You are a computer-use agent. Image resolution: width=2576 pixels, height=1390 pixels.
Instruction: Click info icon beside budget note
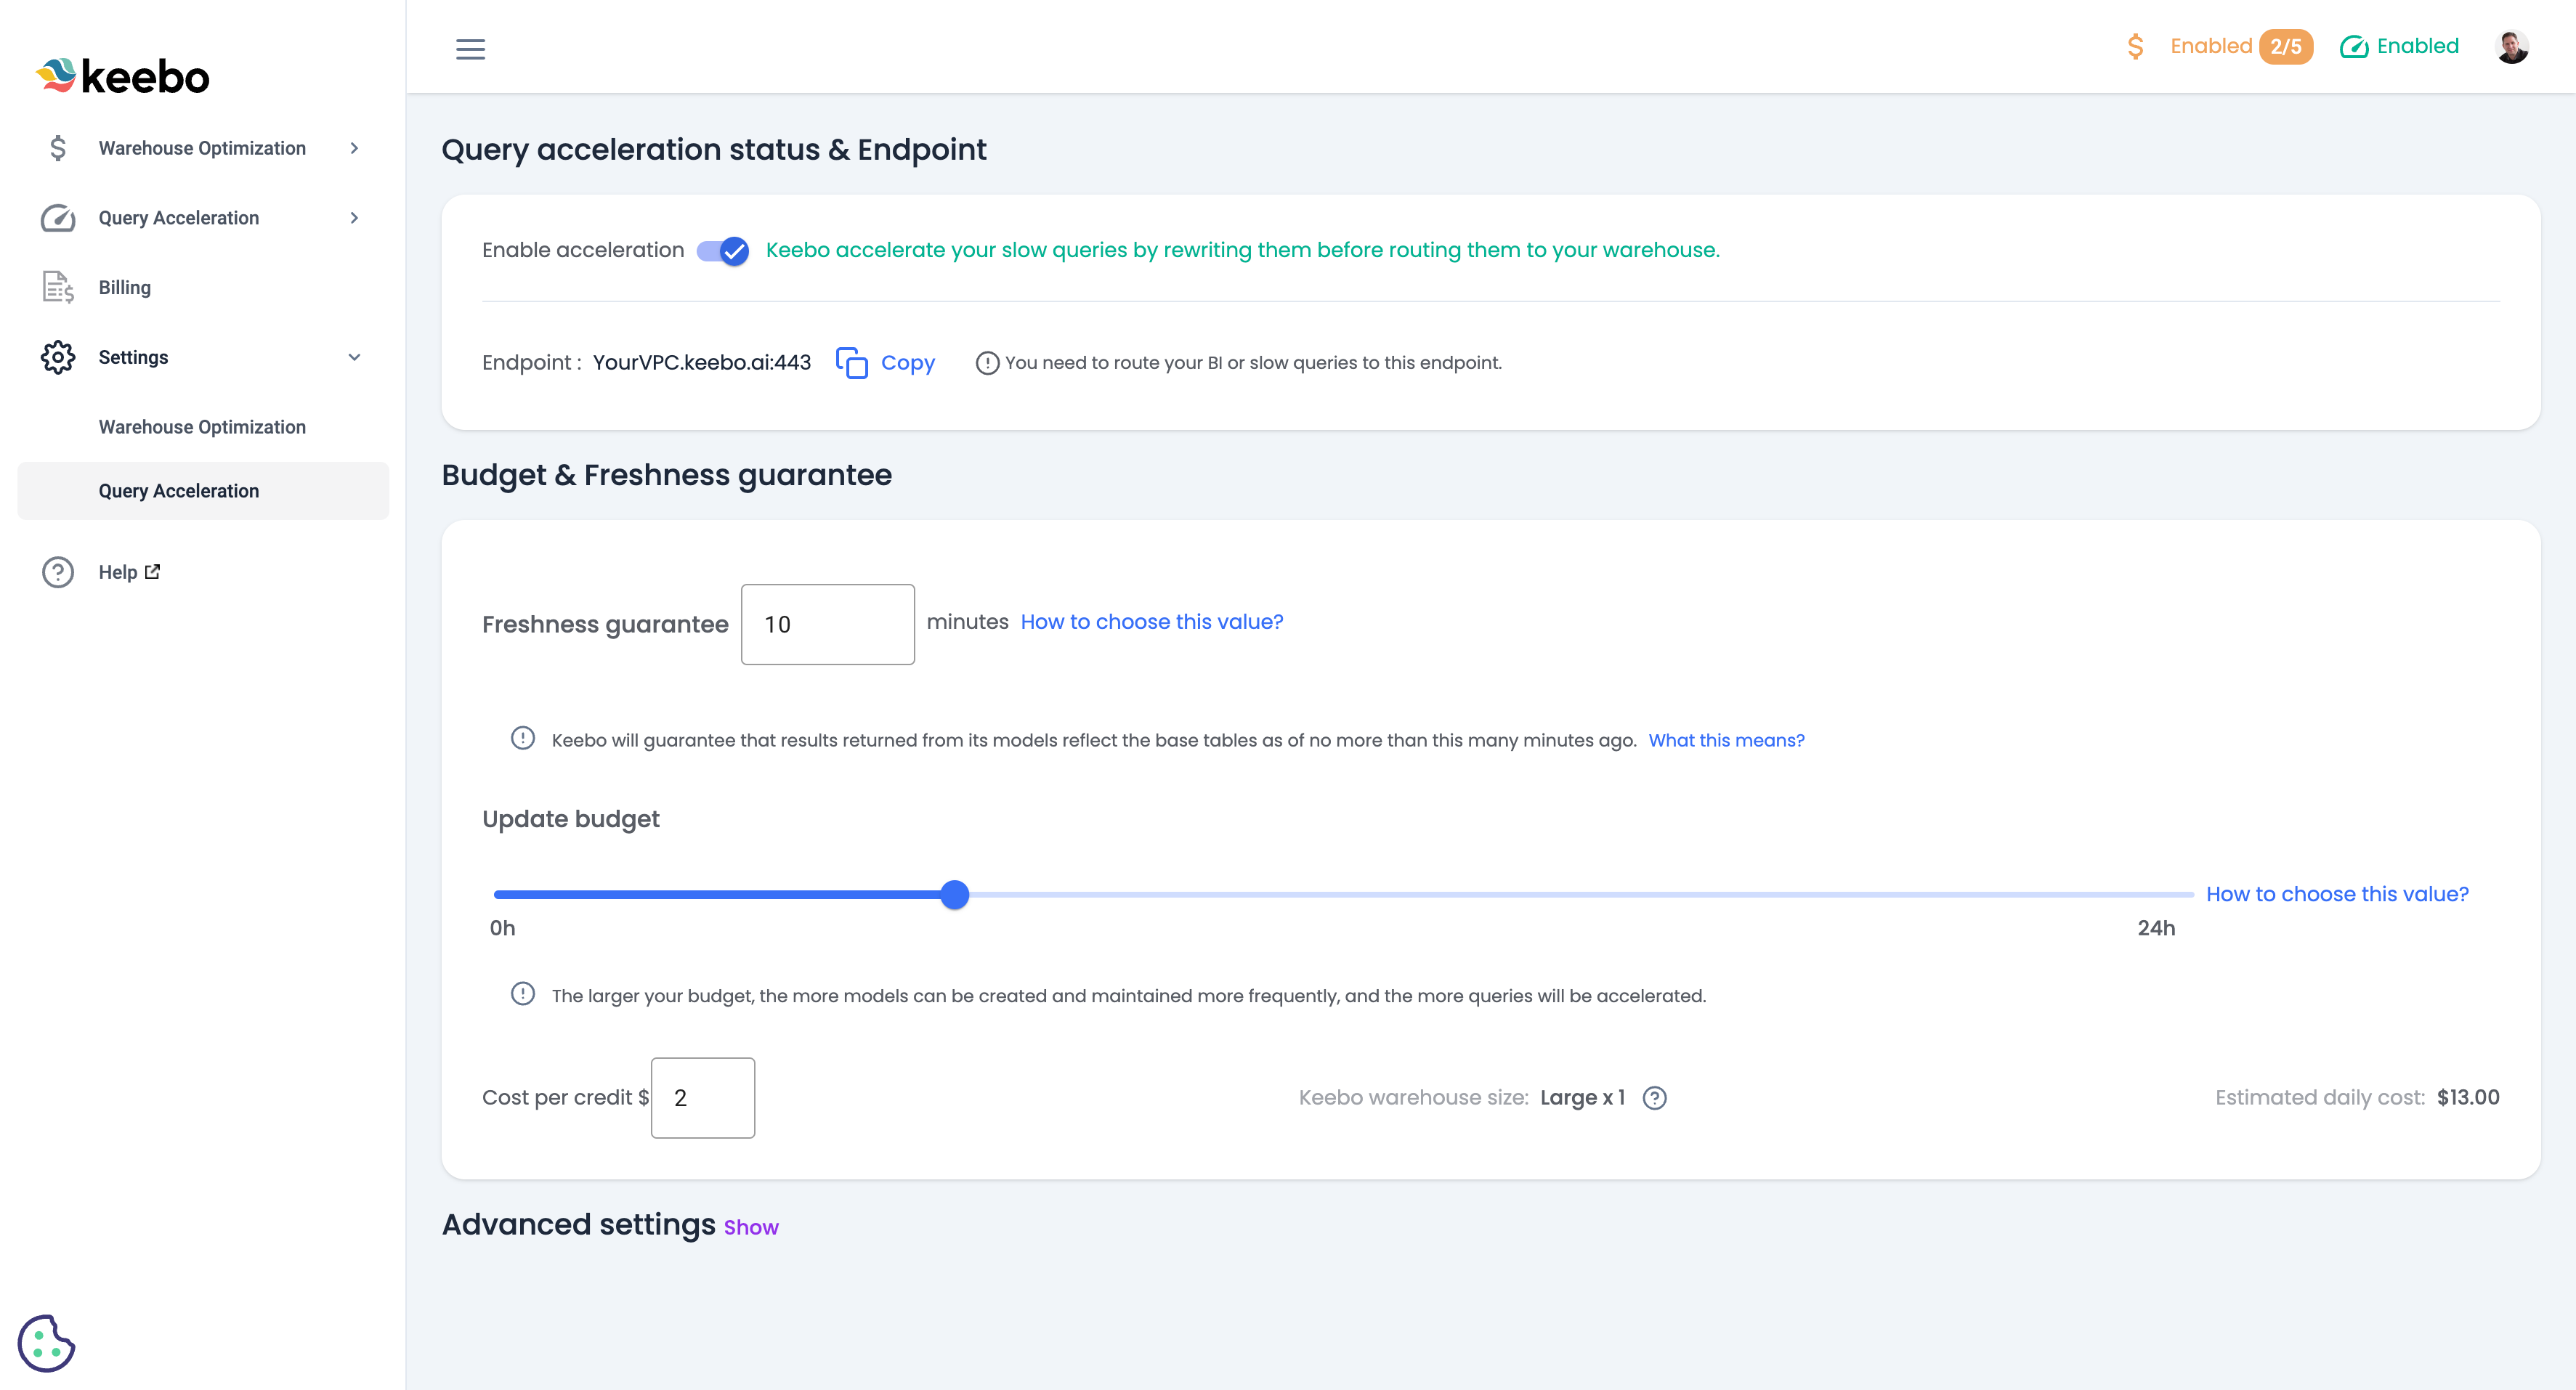pos(523,994)
